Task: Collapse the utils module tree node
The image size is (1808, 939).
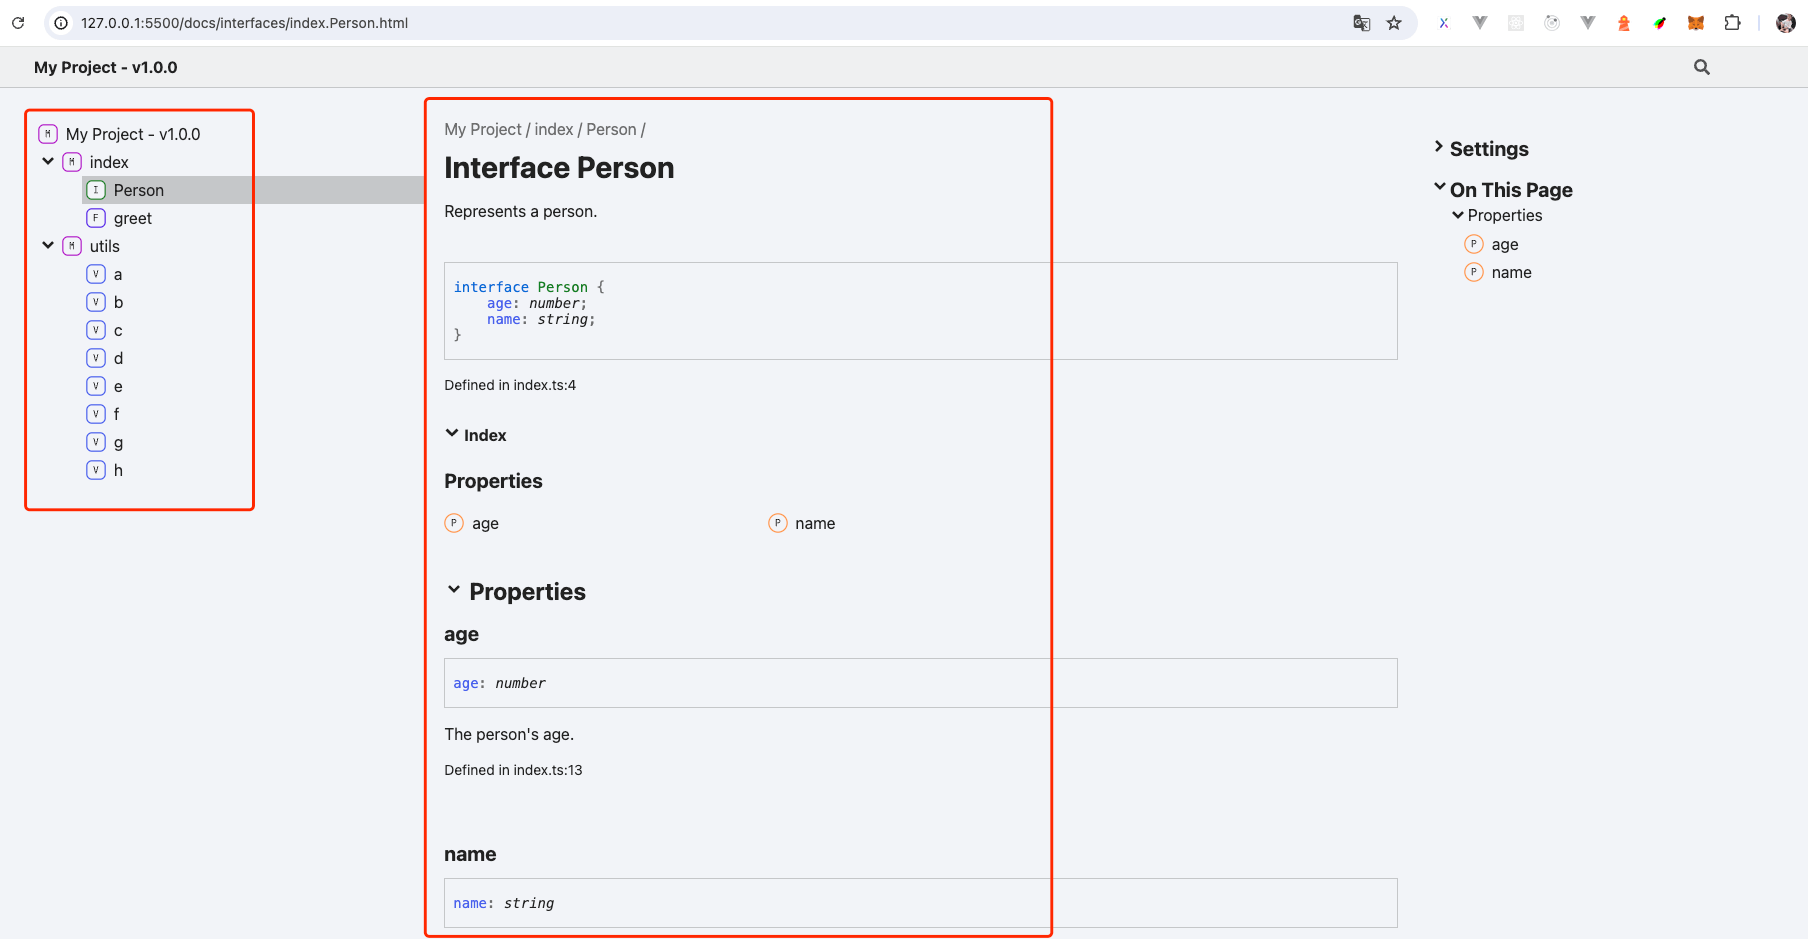Action: click(48, 245)
